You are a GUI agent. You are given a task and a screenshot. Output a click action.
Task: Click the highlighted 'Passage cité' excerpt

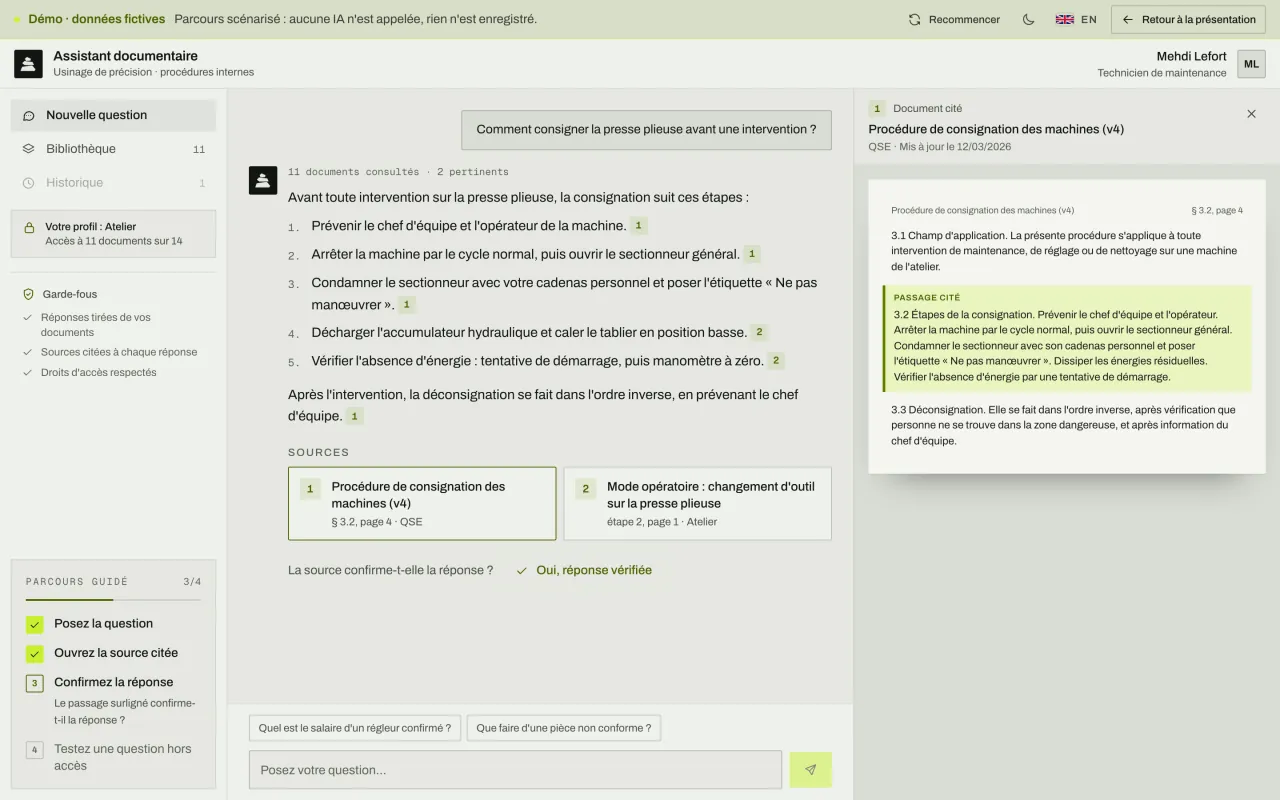(x=1067, y=338)
